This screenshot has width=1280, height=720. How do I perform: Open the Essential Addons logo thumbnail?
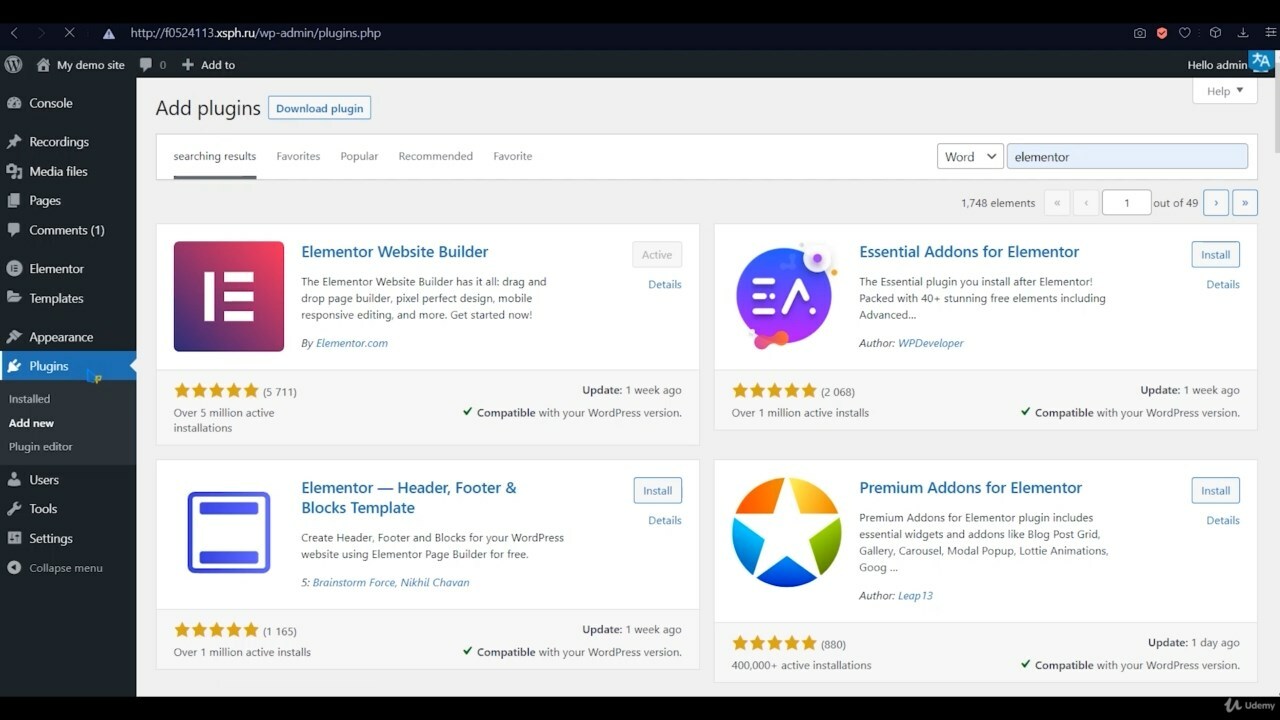click(784, 296)
